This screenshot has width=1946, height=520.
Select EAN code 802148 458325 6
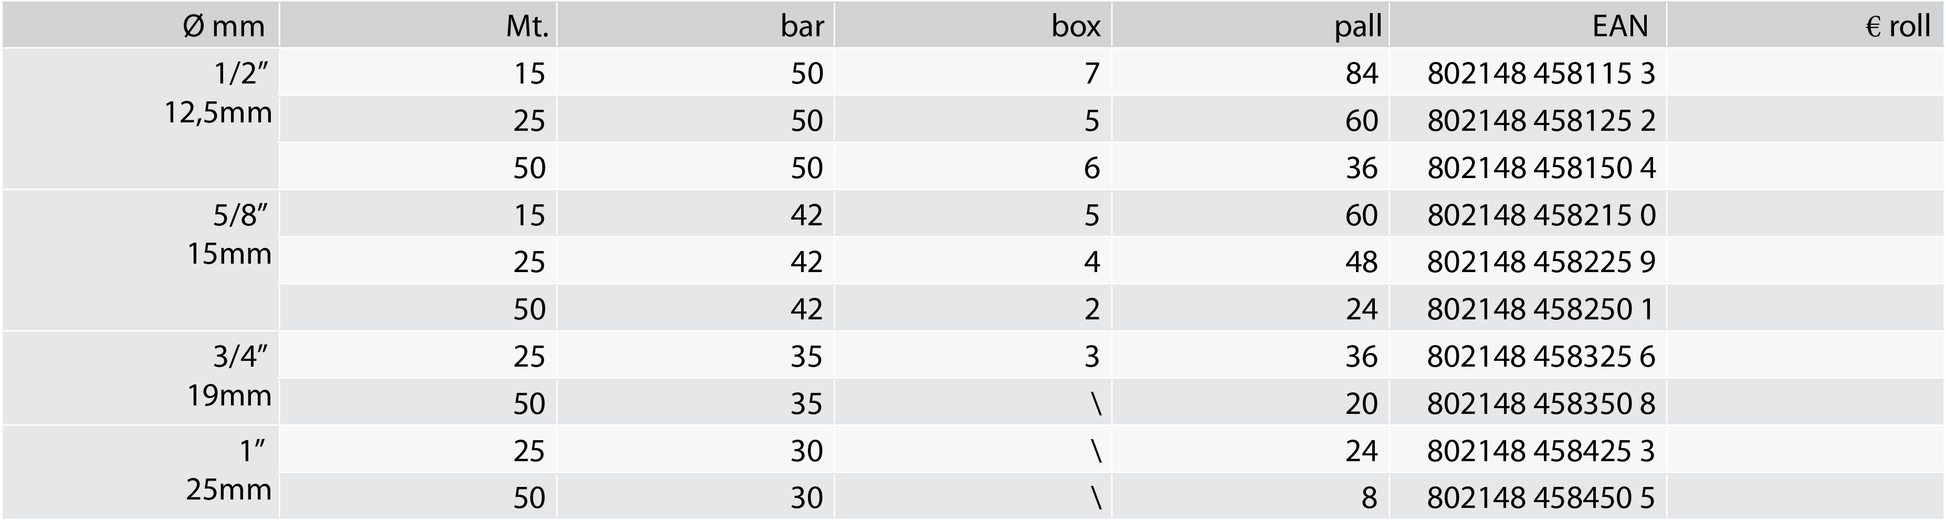coord(1541,356)
